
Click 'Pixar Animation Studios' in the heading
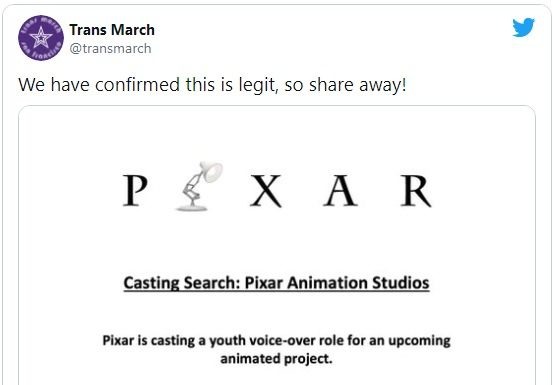pos(337,283)
